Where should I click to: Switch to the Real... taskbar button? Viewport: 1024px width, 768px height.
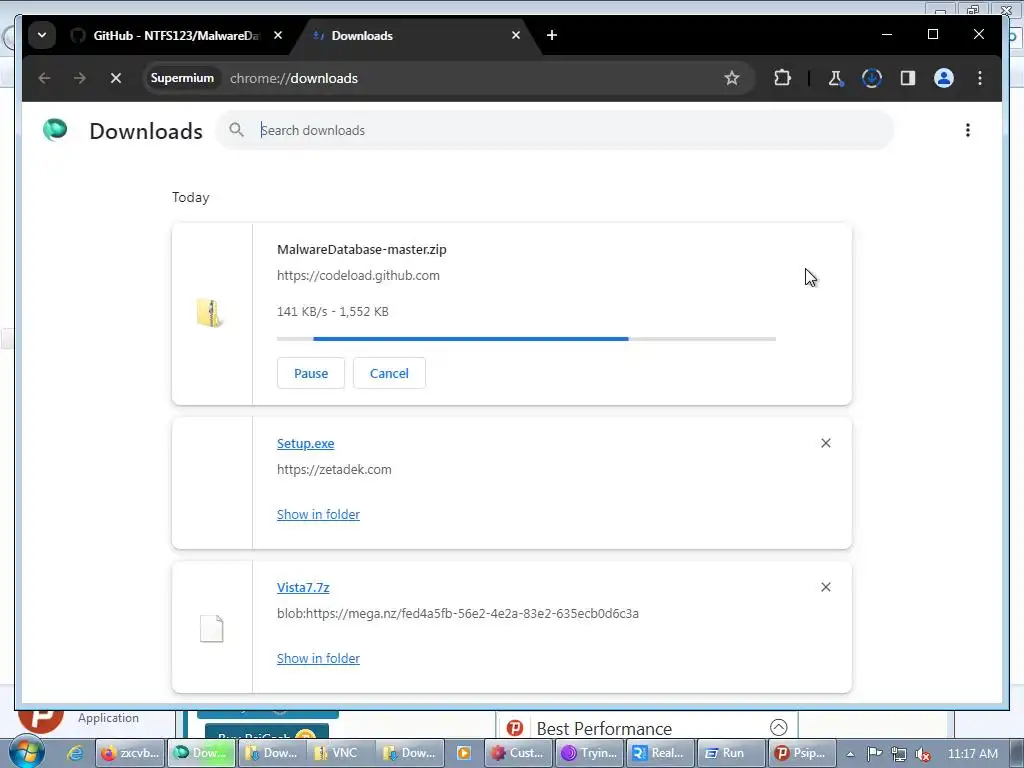click(660, 753)
